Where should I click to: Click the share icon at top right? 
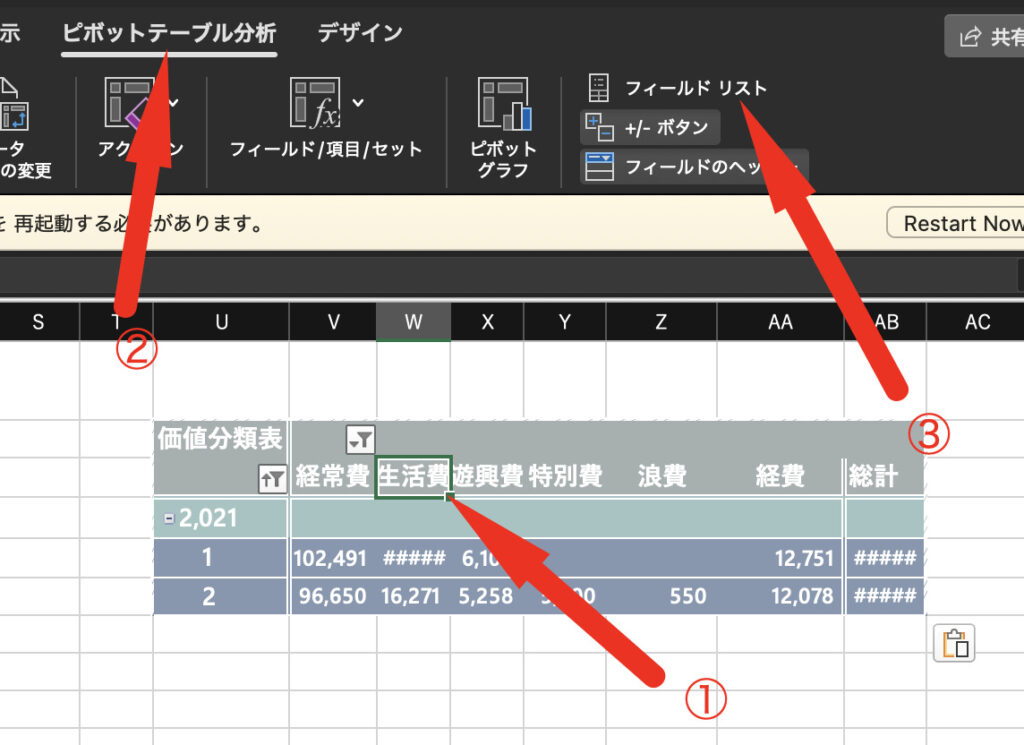pyautogui.click(x=969, y=37)
